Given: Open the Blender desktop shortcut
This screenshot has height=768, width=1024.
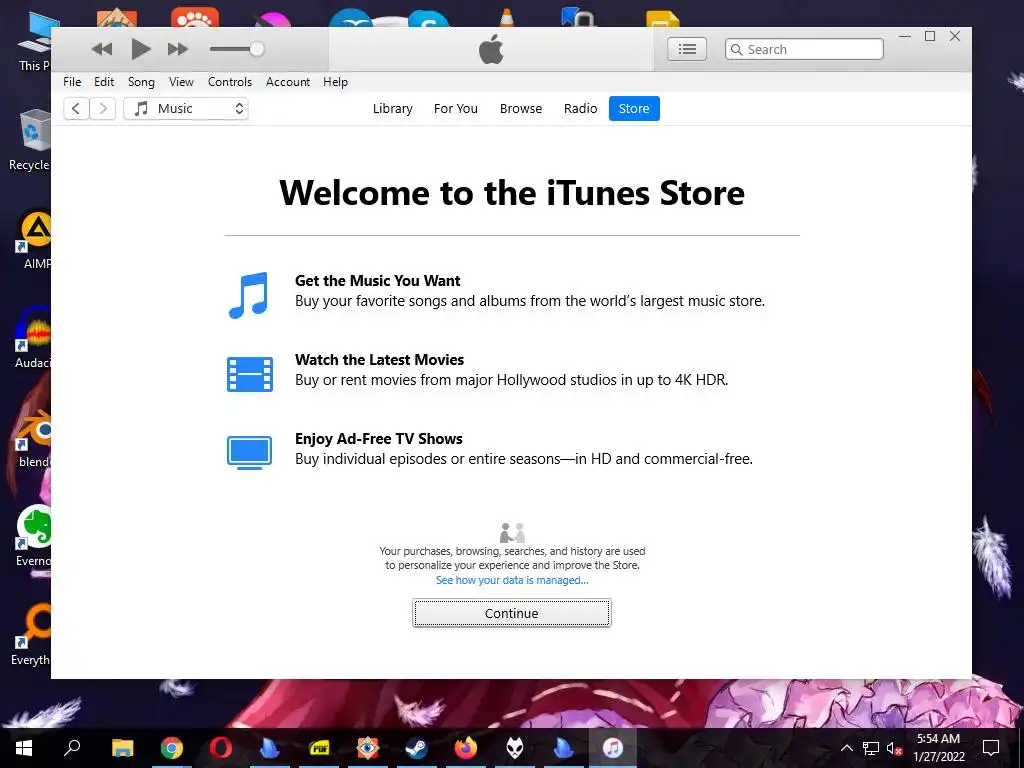Looking at the screenshot, I should 34,437.
